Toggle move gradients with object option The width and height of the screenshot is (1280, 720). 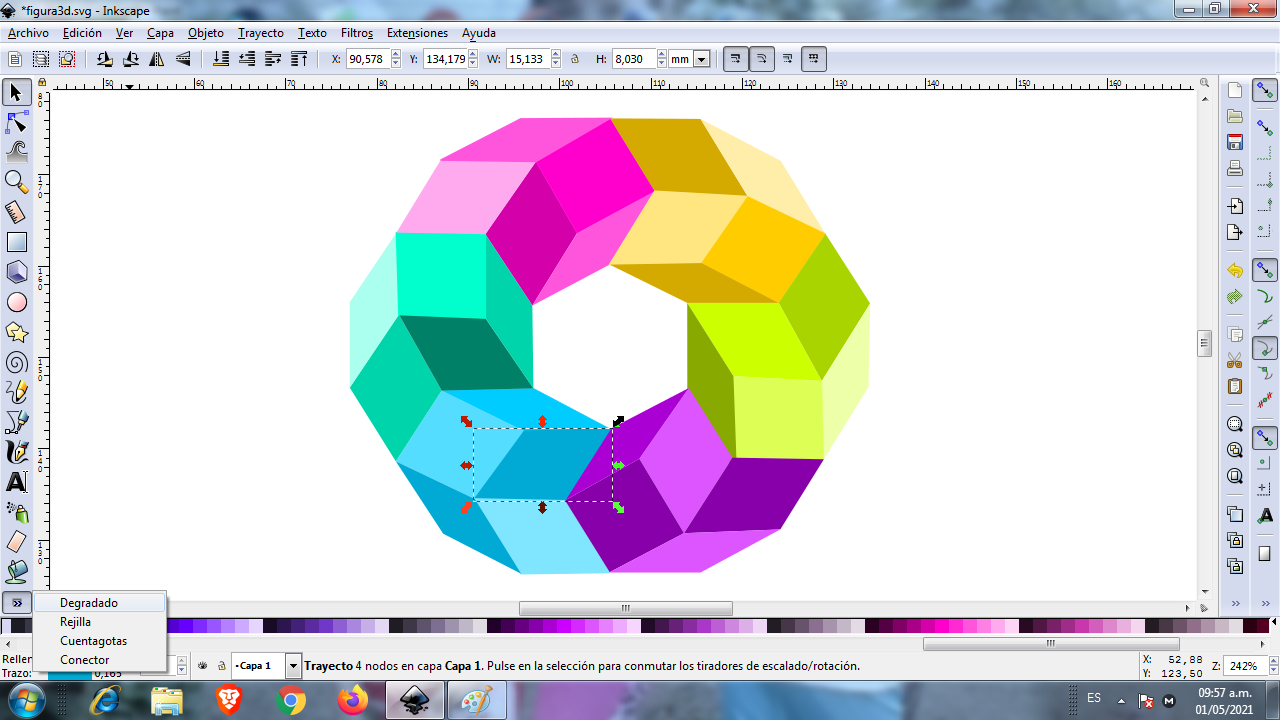coord(788,59)
